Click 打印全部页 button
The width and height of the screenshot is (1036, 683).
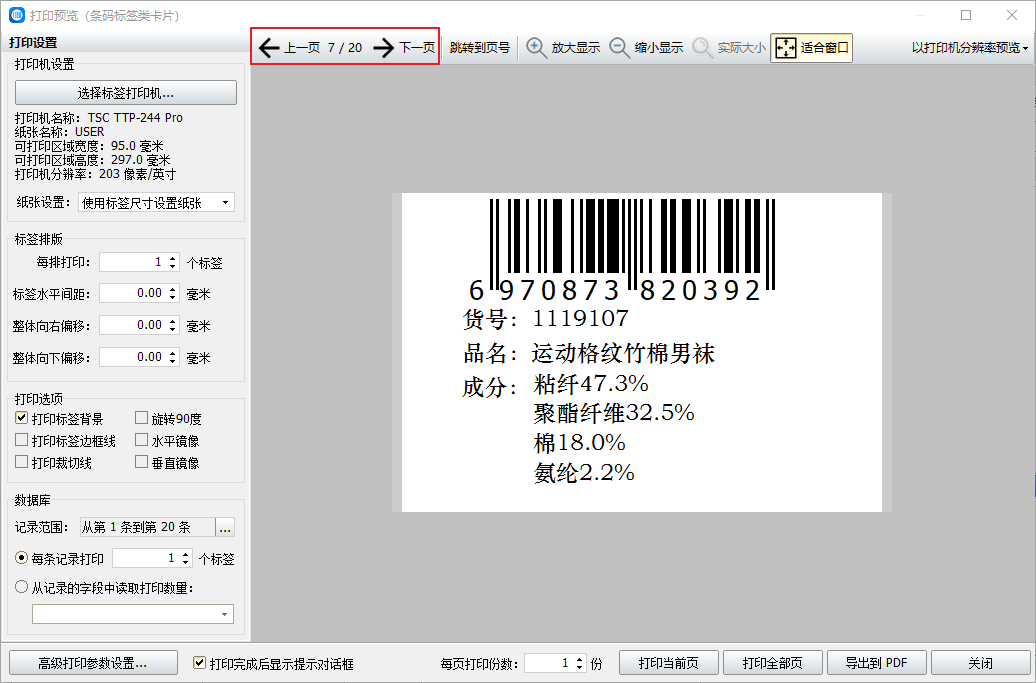(772, 663)
